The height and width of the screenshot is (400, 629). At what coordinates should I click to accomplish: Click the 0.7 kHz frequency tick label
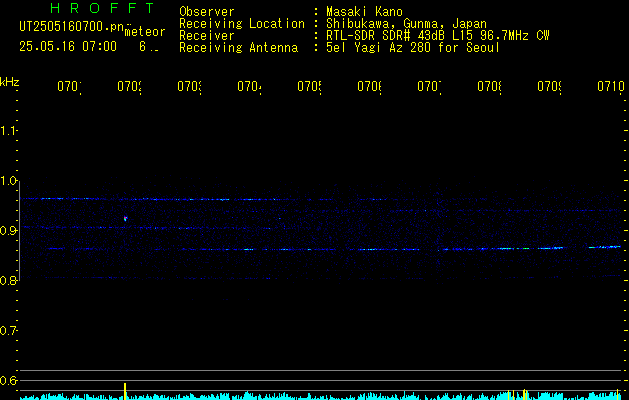pos(8,331)
